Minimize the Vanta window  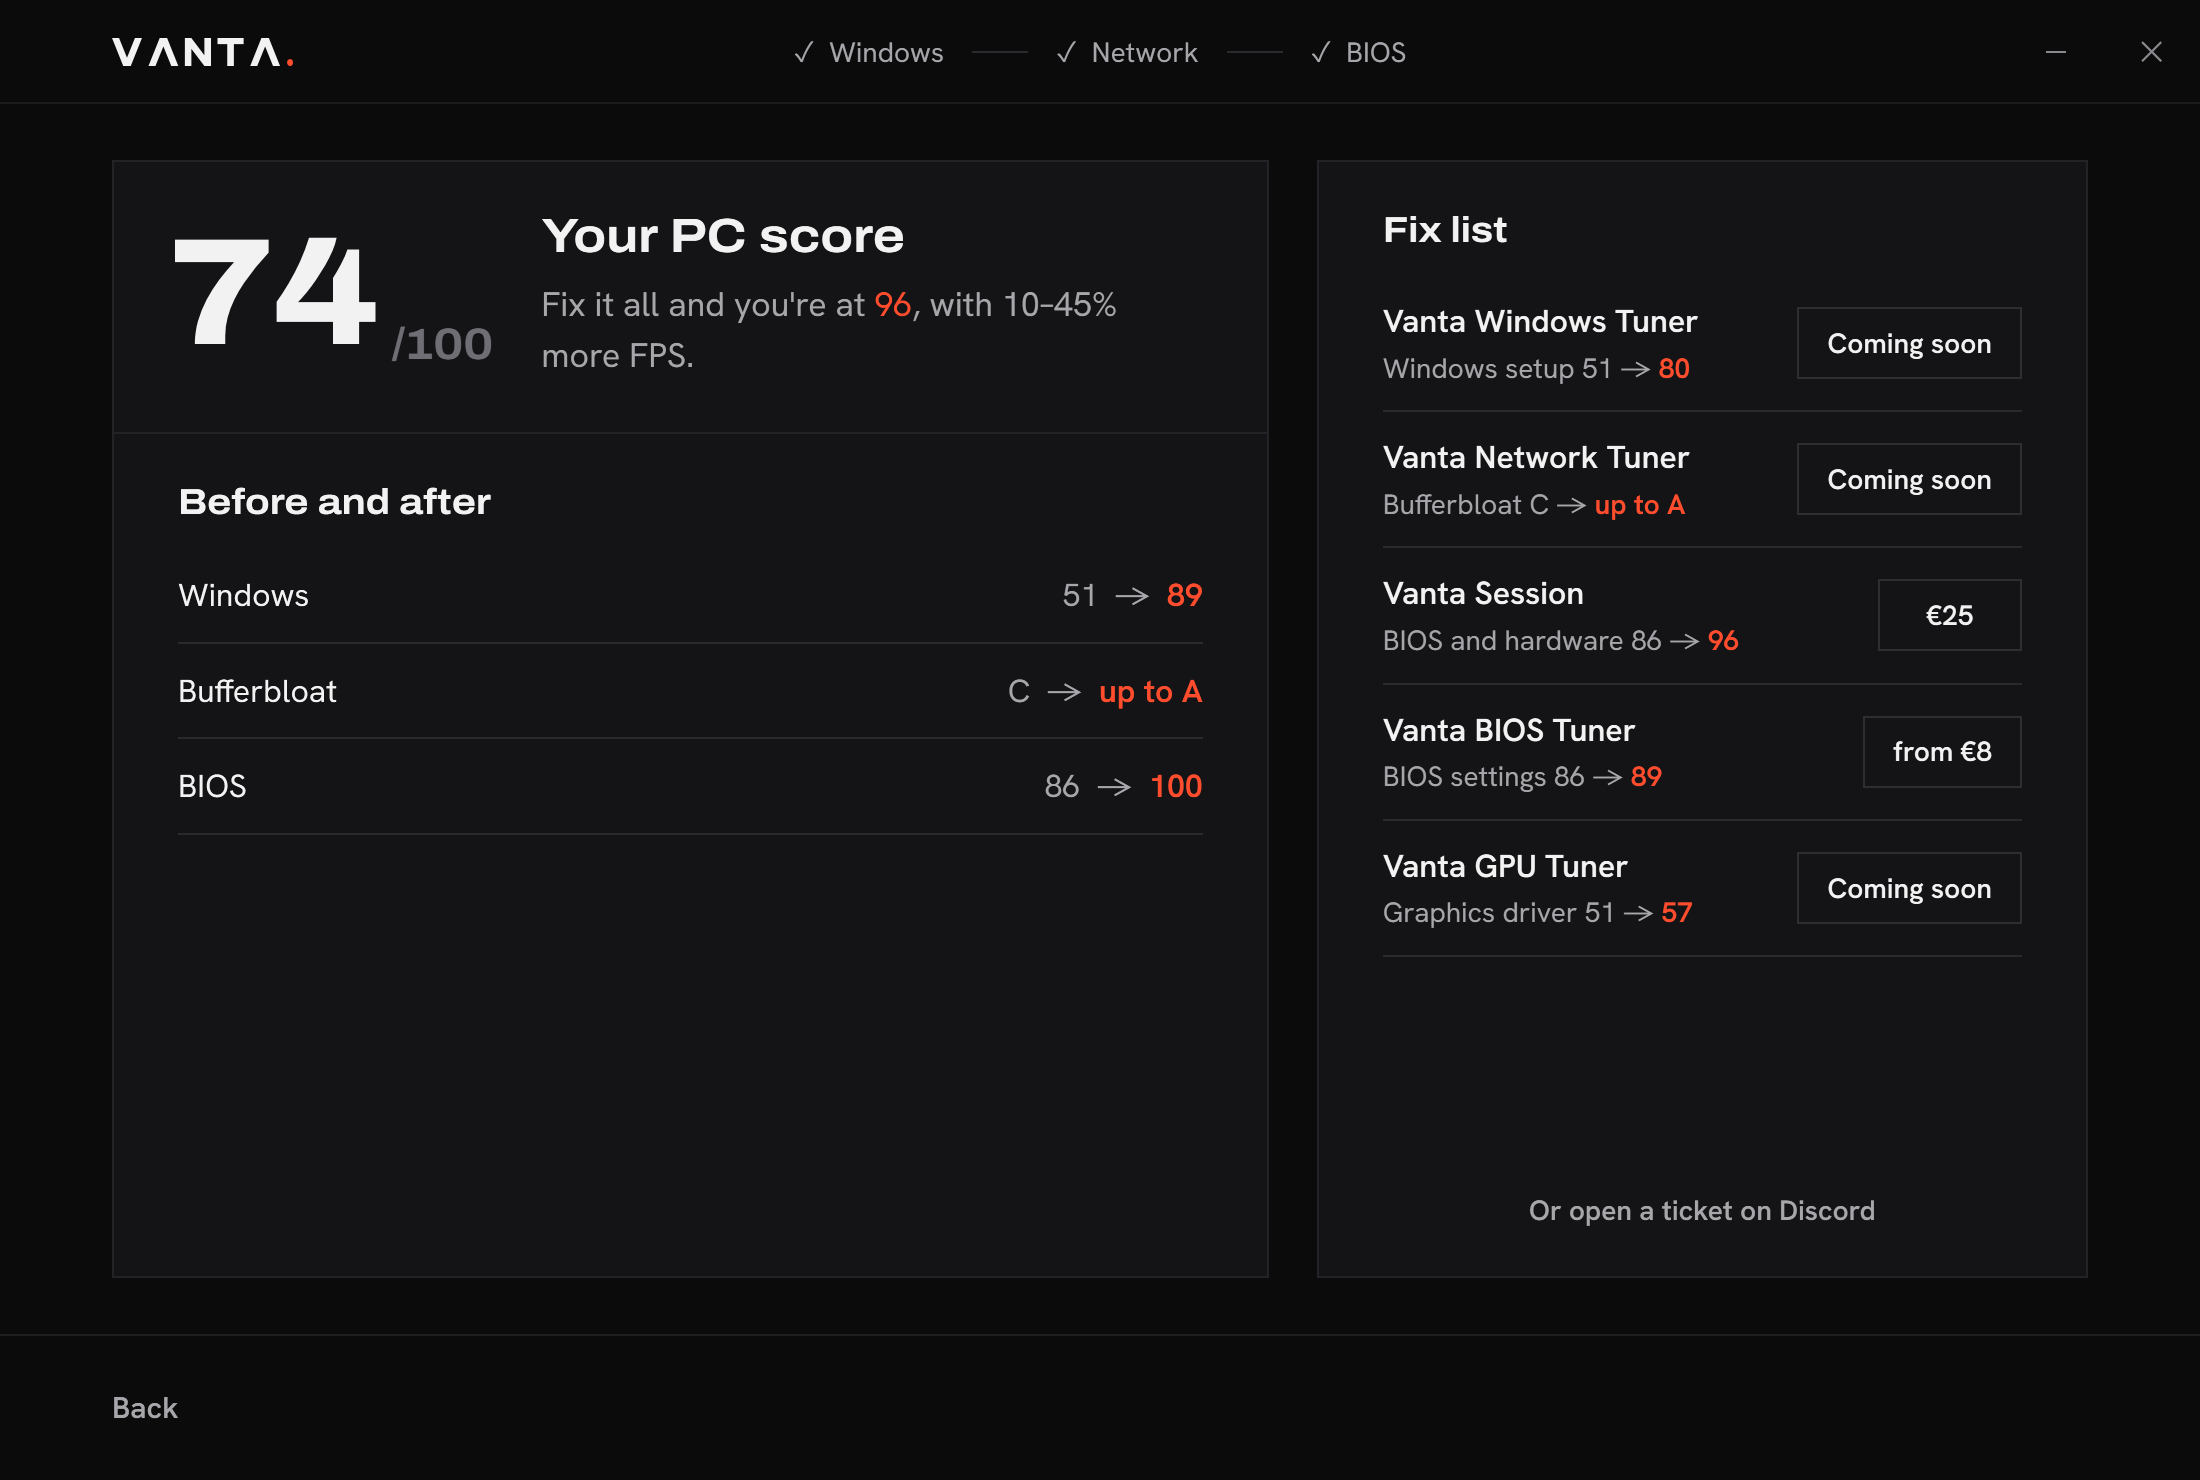(x=2056, y=52)
